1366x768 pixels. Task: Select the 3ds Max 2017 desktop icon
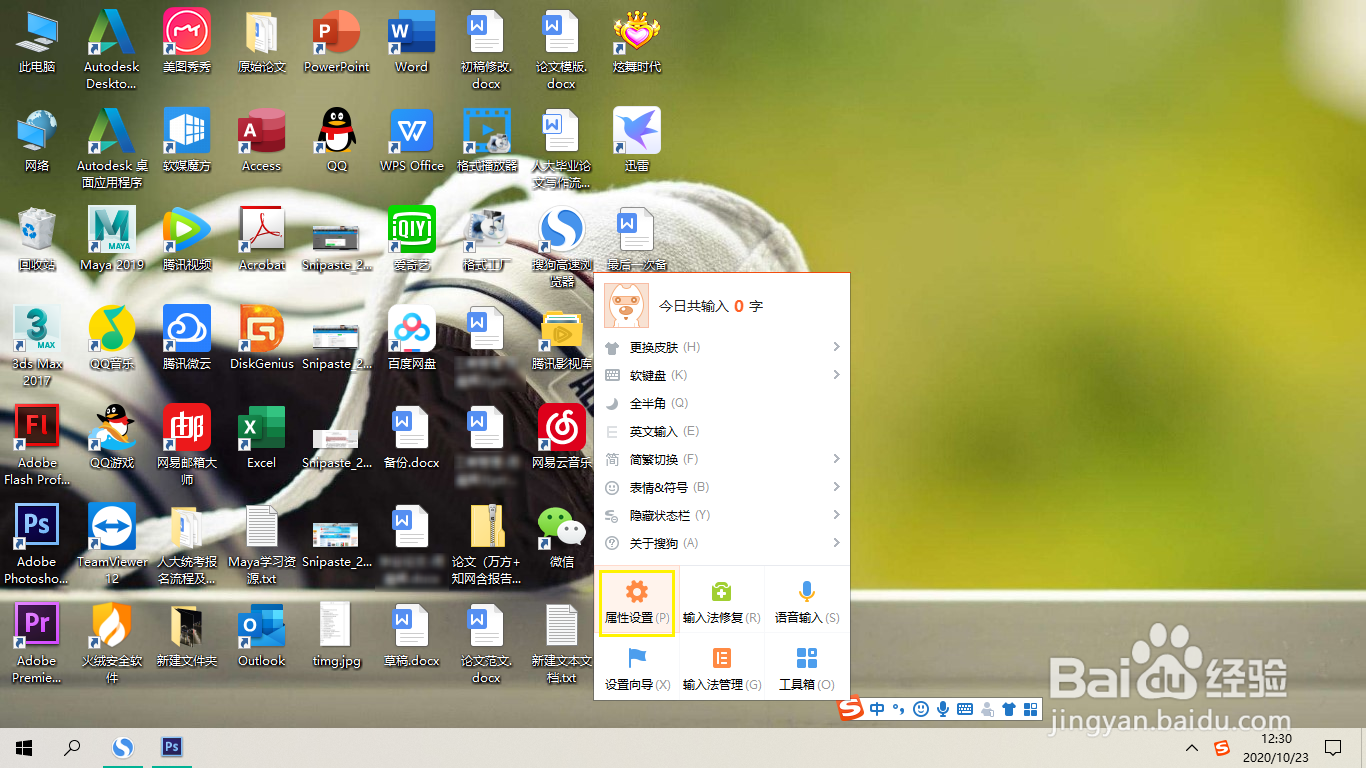tap(37, 346)
